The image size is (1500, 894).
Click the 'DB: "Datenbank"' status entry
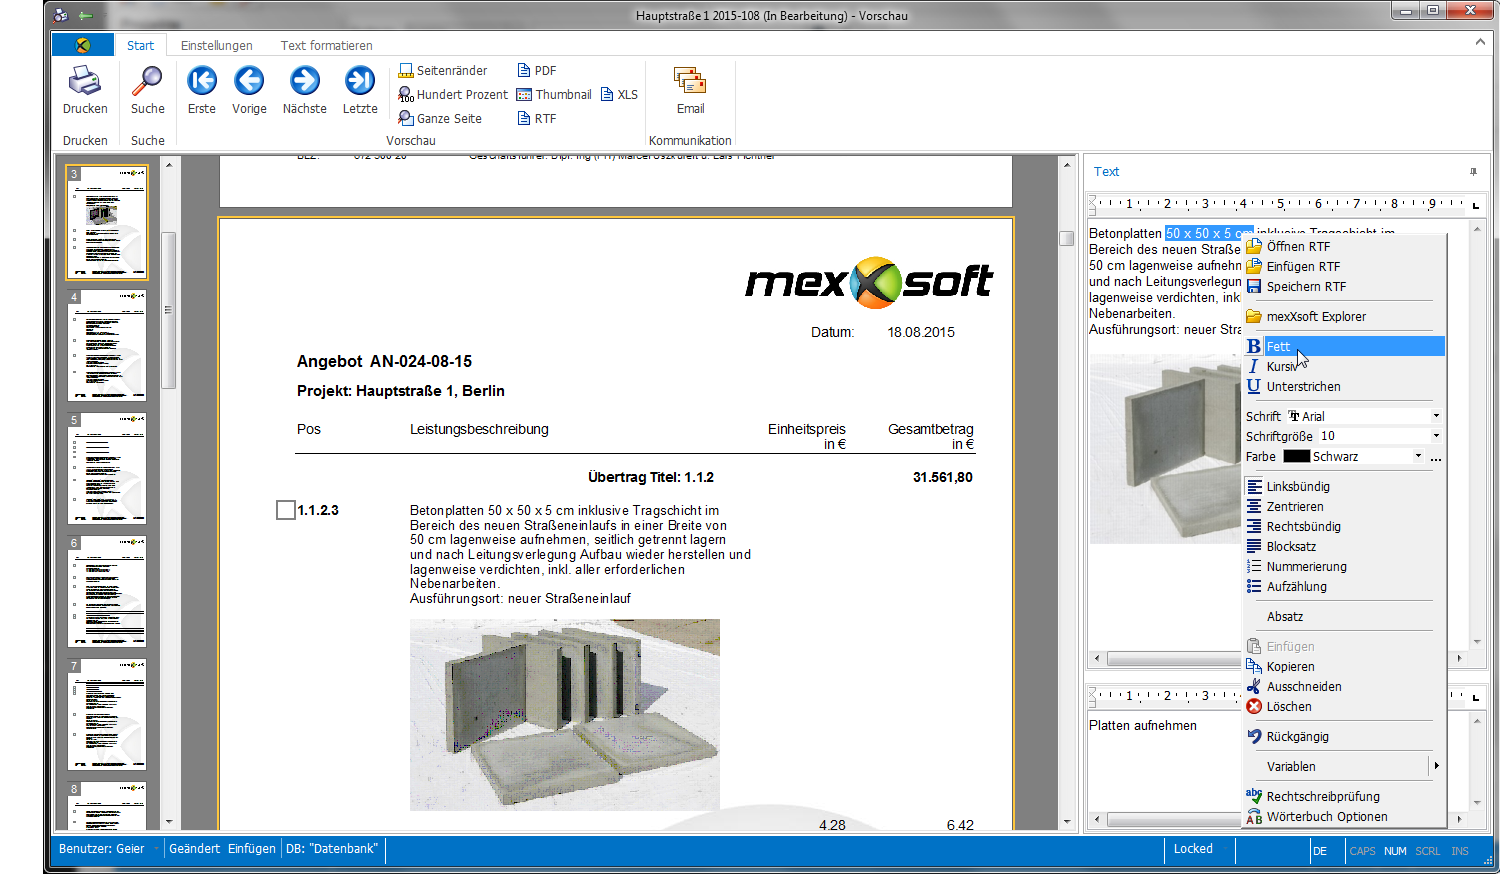pyautogui.click(x=332, y=849)
